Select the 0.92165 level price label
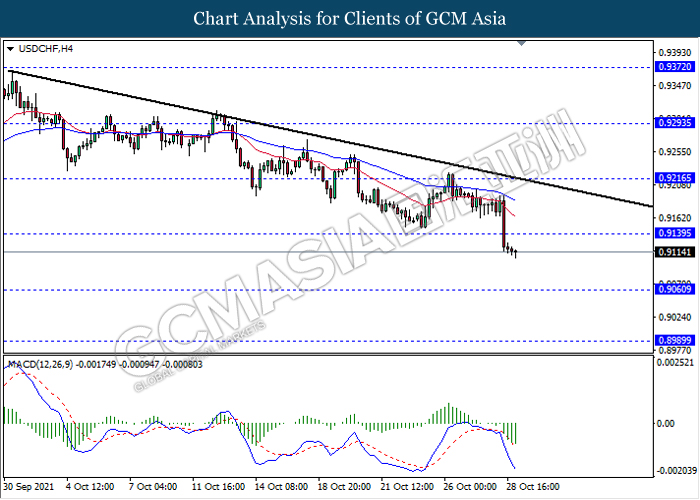This screenshot has width=700, height=500. coord(675,178)
